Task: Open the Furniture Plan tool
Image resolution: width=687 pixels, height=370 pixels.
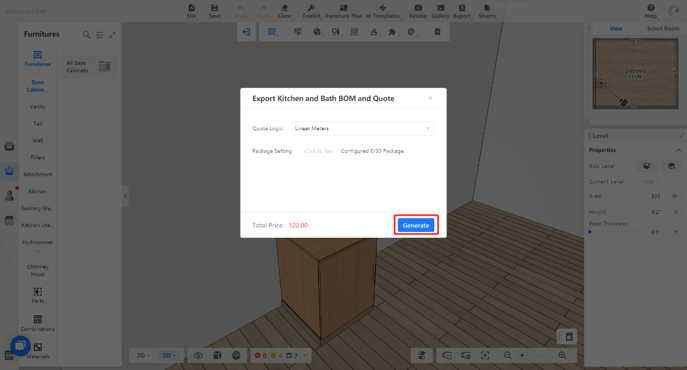Action: (344, 11)
